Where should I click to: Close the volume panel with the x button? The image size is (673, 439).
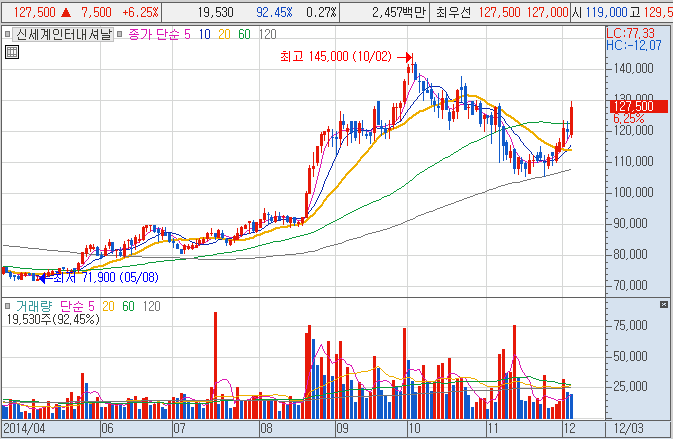tap(664, 305)
